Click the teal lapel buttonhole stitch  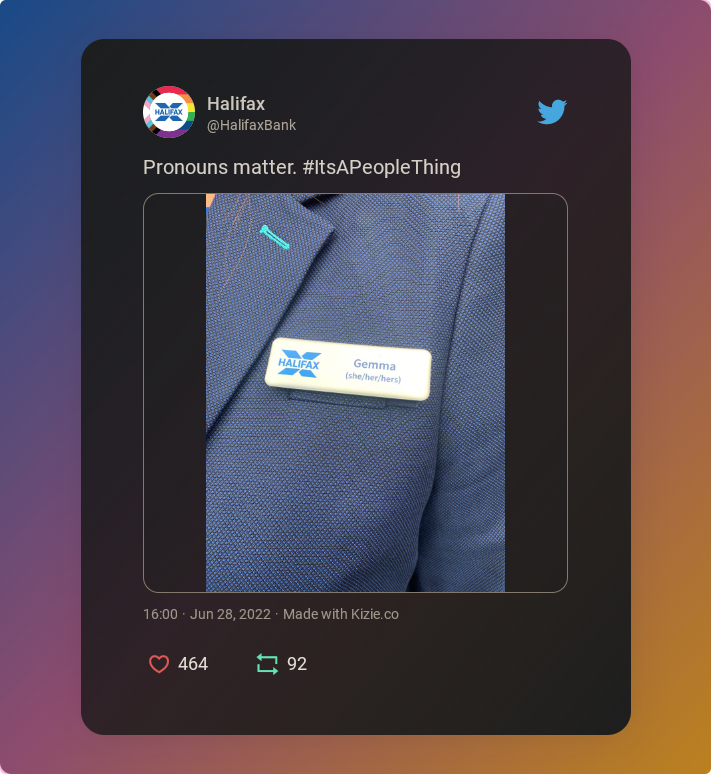pyautogui.click(x=275, y=237)
